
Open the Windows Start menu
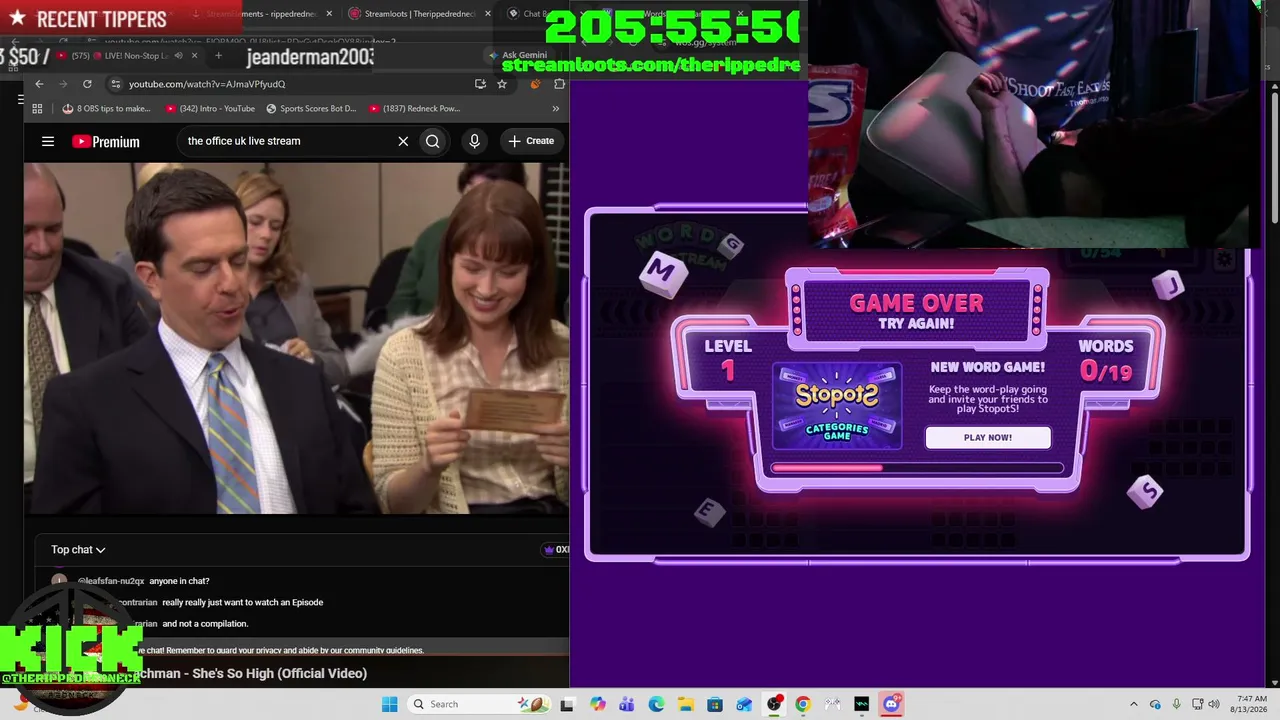pos(389,704)
